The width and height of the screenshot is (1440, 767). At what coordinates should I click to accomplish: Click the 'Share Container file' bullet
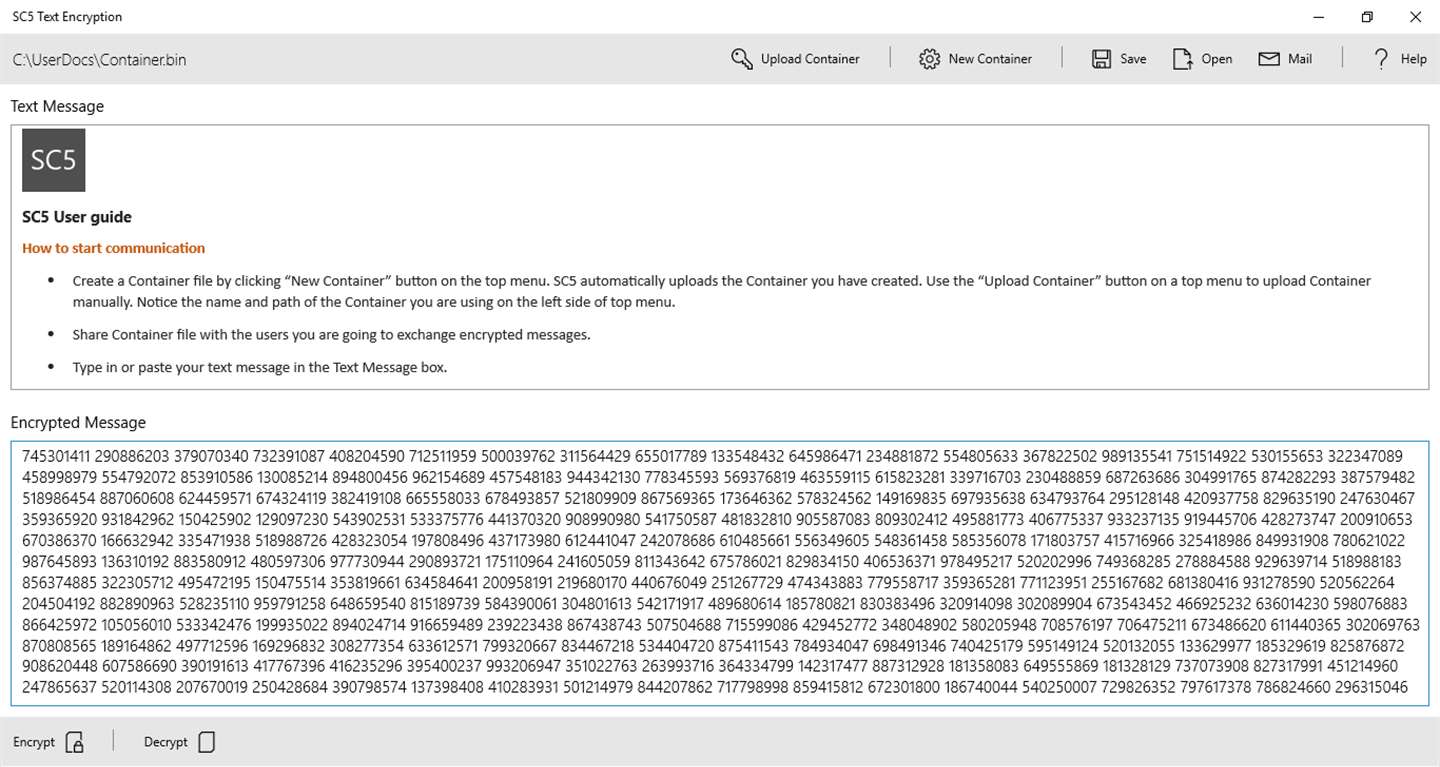click(x=331, y=335)
